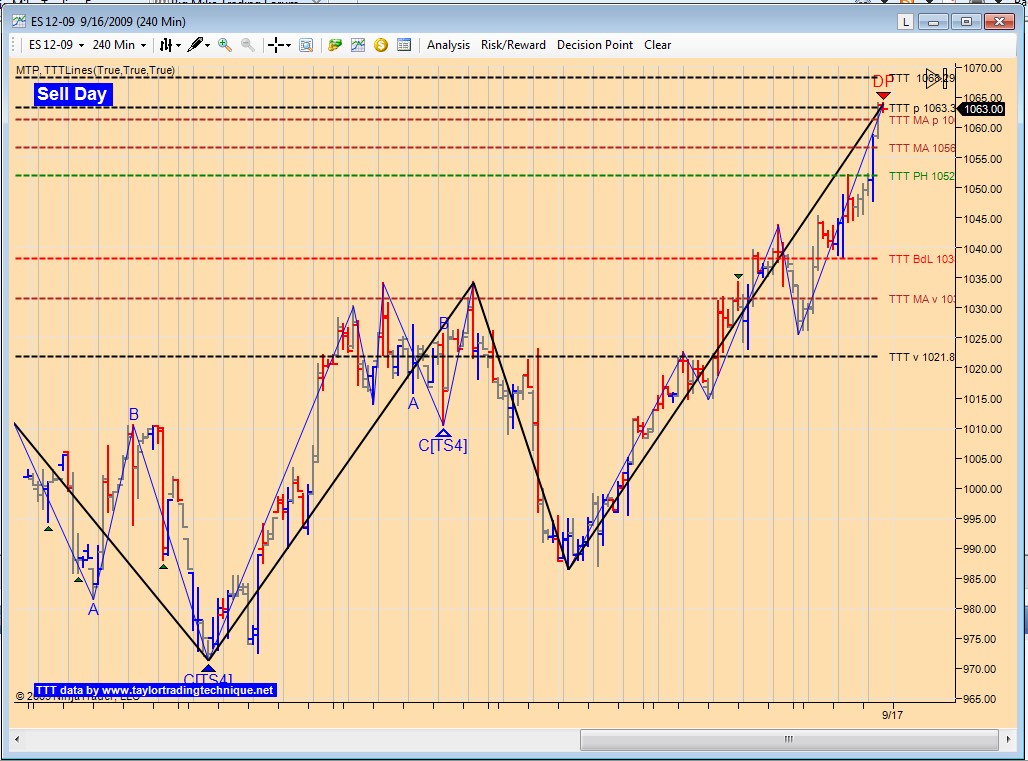
Task: Maximize the chart window
Action: point(966,22)
